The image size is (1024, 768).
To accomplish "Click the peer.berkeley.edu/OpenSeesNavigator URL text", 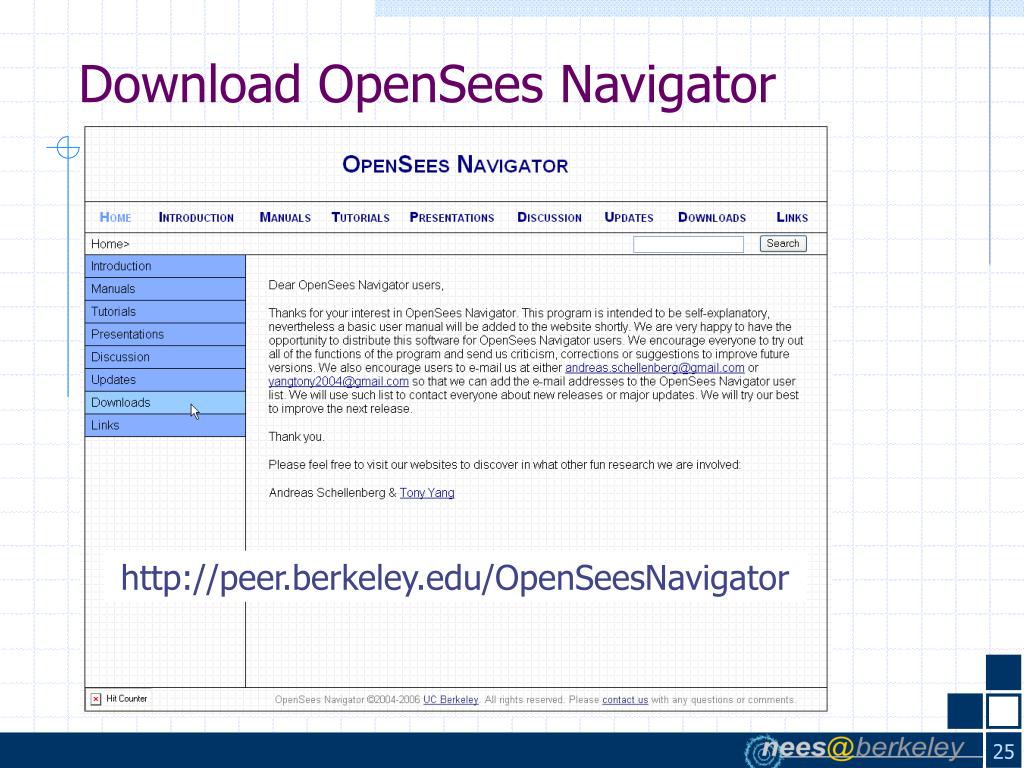I will (455, 579).
